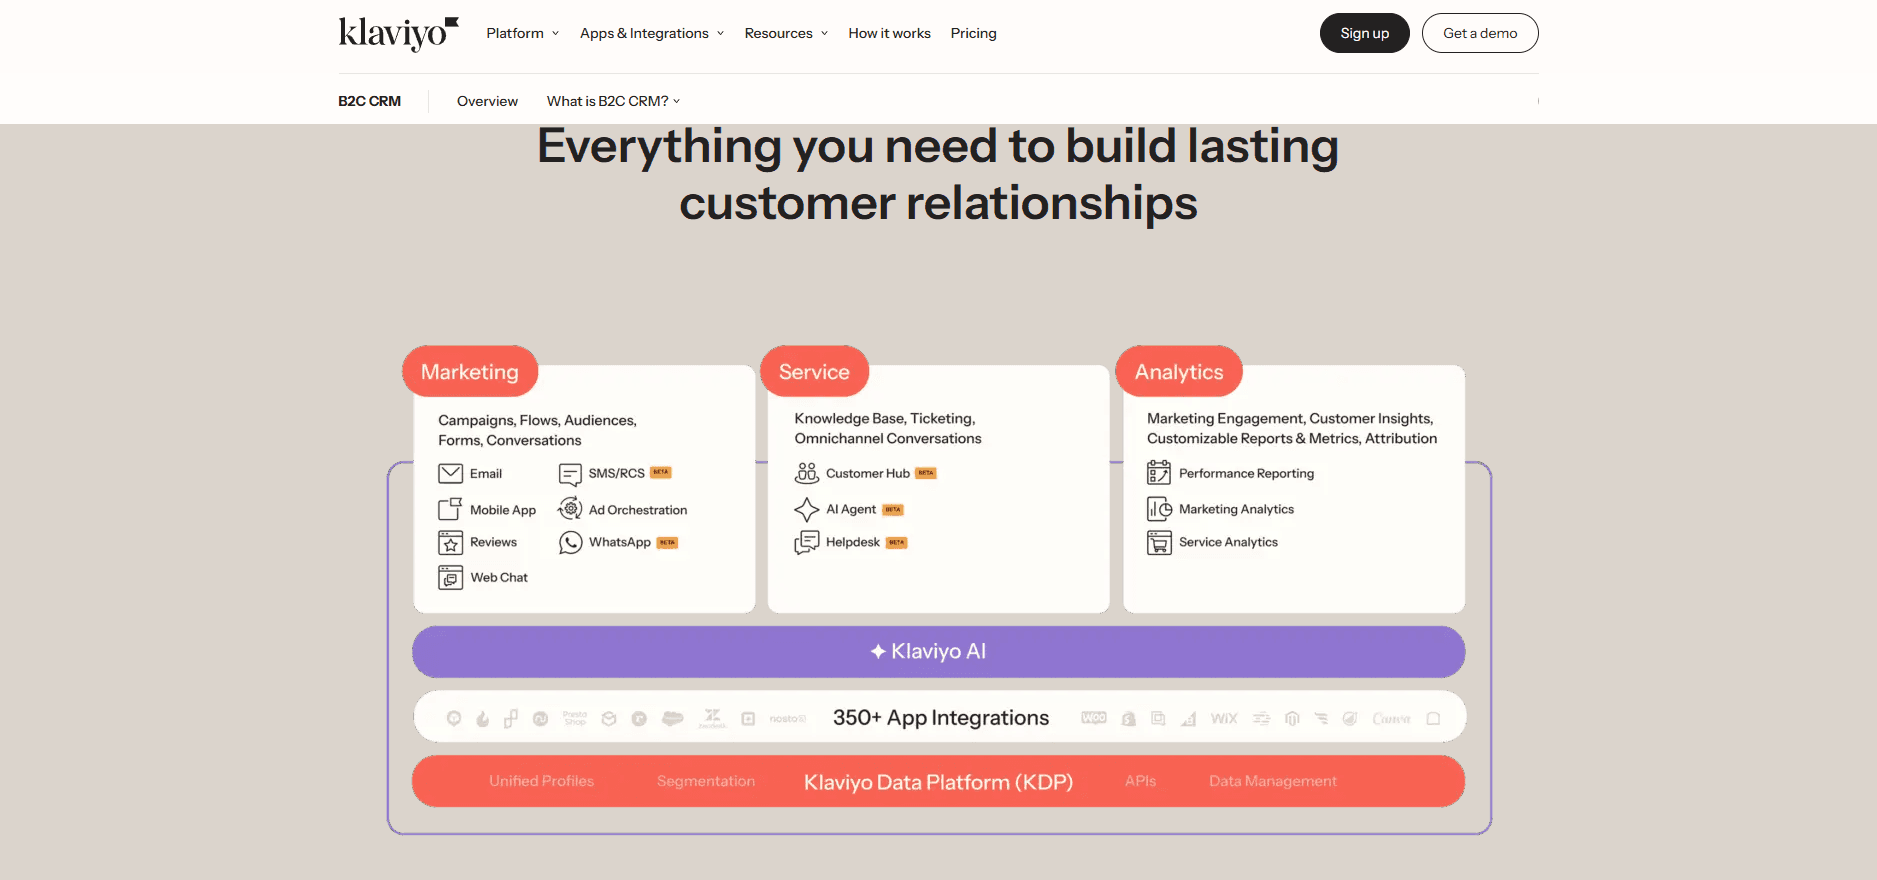
Task: Click APIs in KDP bar
Action: (1140, 781)
